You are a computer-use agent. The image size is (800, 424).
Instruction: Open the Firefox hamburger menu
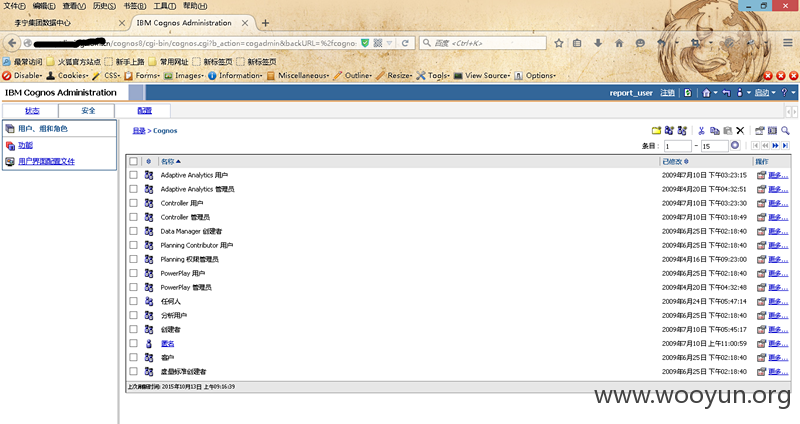pos(788,43)
